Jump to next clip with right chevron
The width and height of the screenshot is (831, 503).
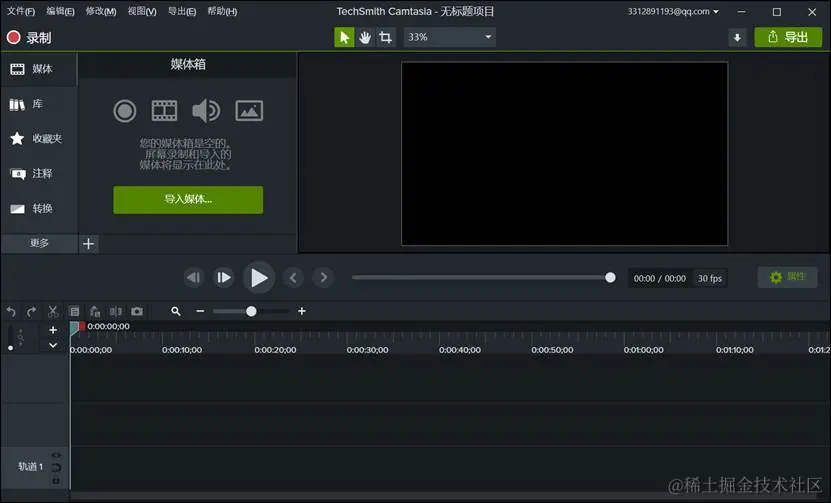(323, 277)
